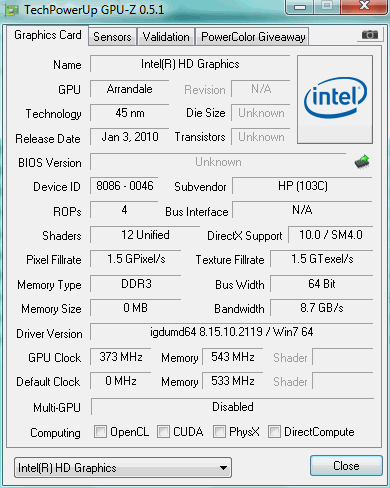
Task: Open the Intel(R) HD Graphics dropdown
Action: pos(123,468)
